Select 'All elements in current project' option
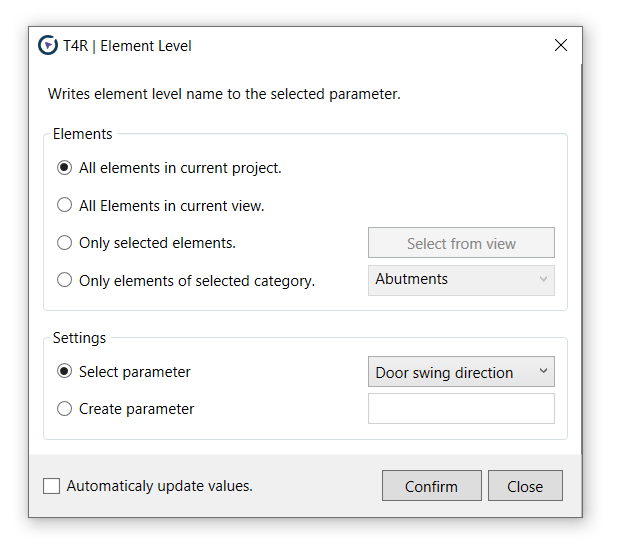This screenshot has height=551, width=618. pos(64,168)
